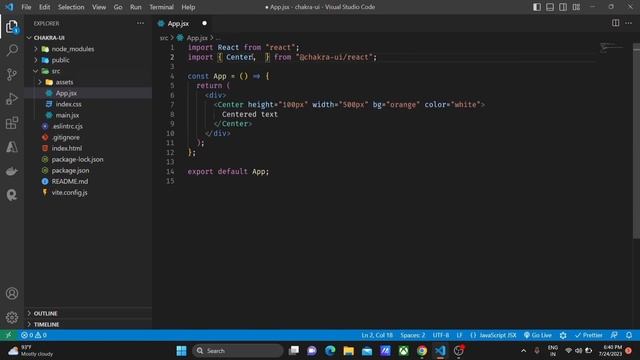Open the Help menu
This screenshot has height=360, width=640.
point(188,7)
